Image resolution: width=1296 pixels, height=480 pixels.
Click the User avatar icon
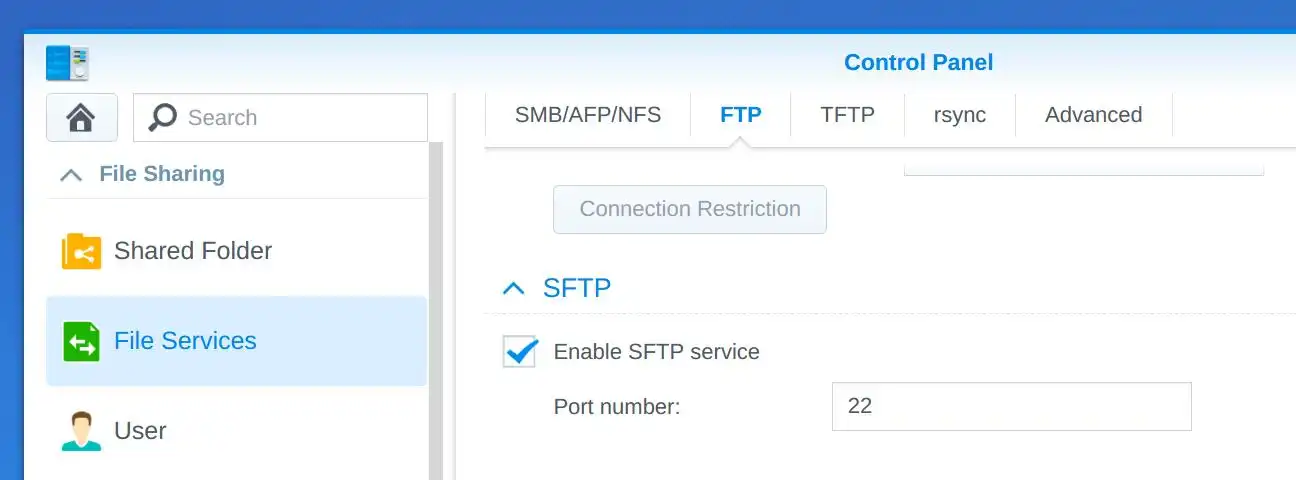[81, 431]
